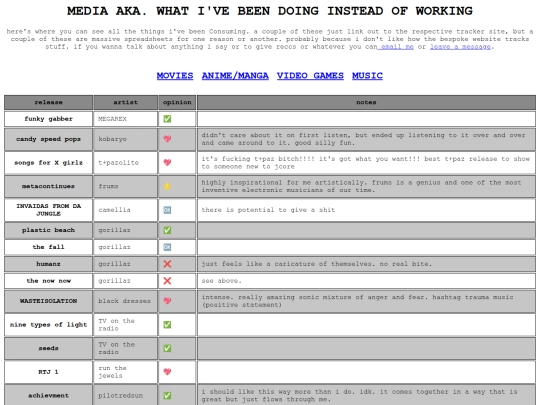Select the 'funky gabber' release cell

[49, 119]
